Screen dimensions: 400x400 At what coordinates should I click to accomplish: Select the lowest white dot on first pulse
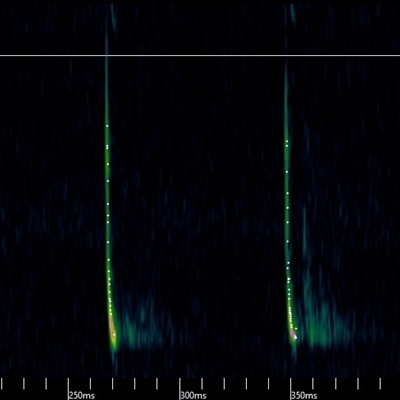(x=114, y=334)
